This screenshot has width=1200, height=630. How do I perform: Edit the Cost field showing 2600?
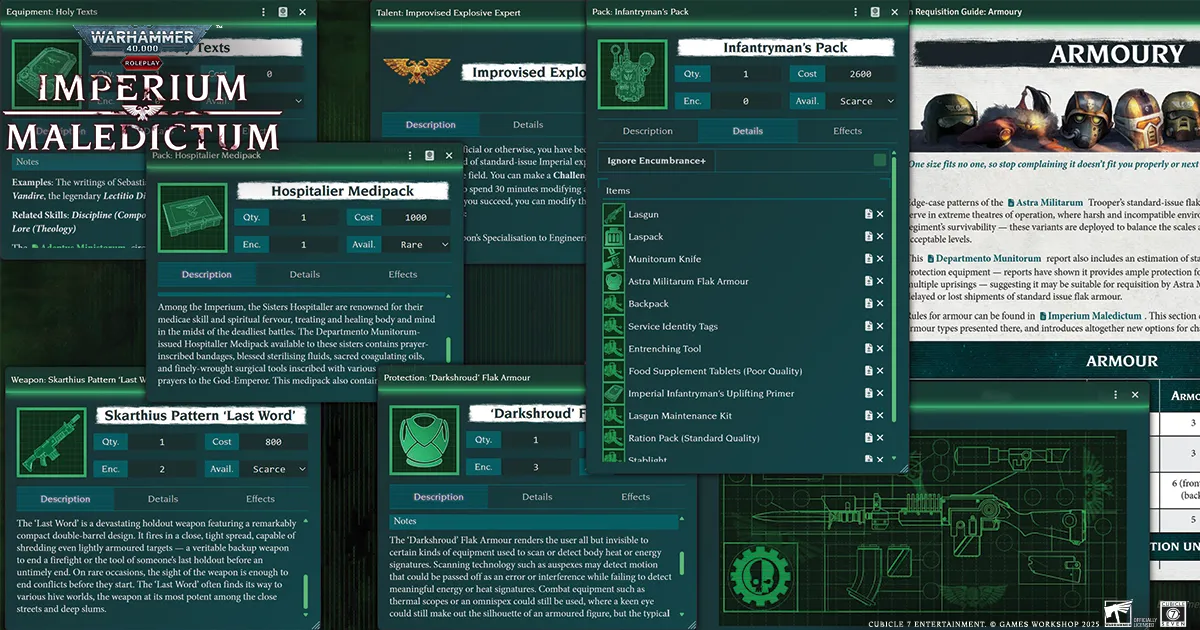click(863, 74)
